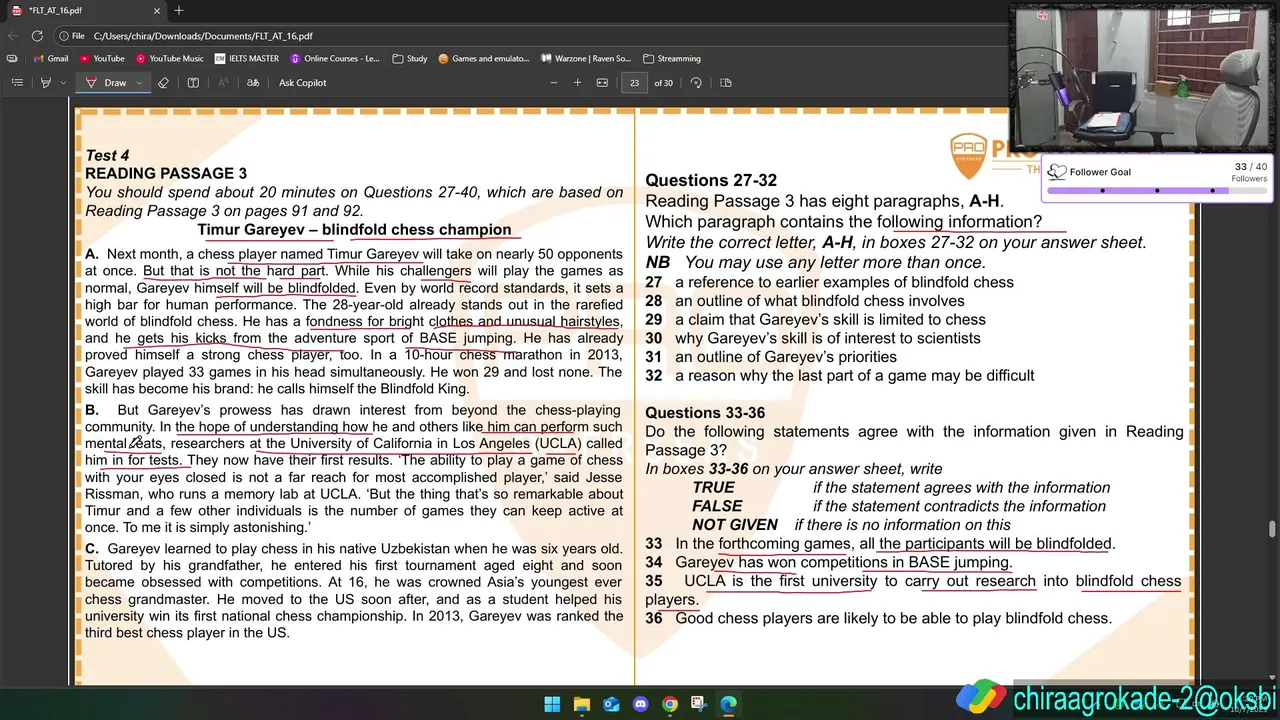Click the Fit to width icon
This screenshot has height=720, width=1280.
602,83
